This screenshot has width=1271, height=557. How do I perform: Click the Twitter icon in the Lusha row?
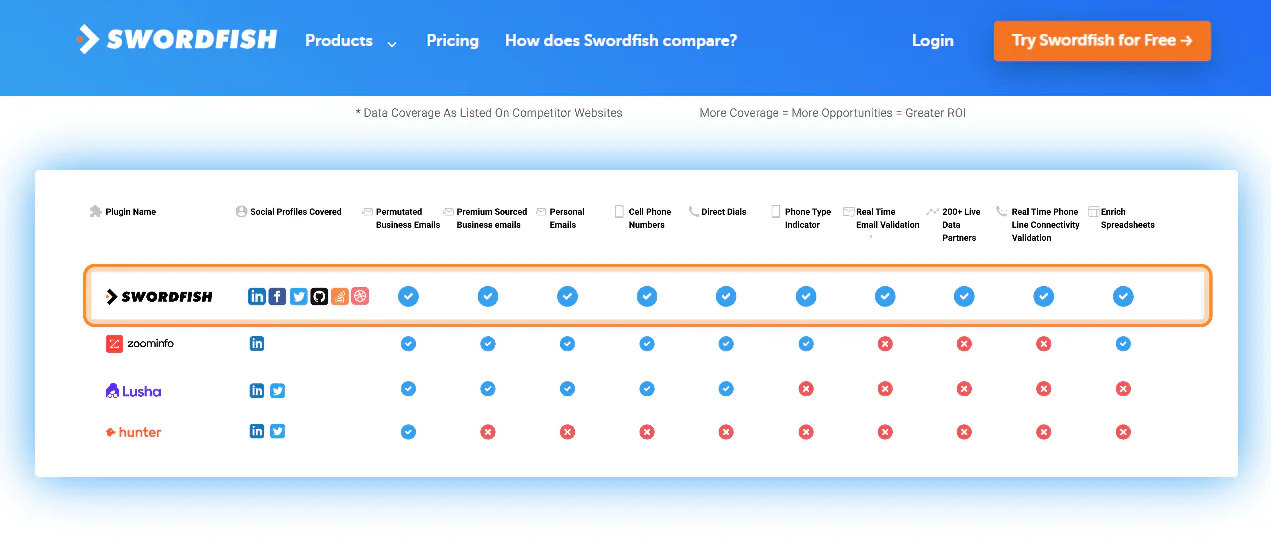click(277, 391)
